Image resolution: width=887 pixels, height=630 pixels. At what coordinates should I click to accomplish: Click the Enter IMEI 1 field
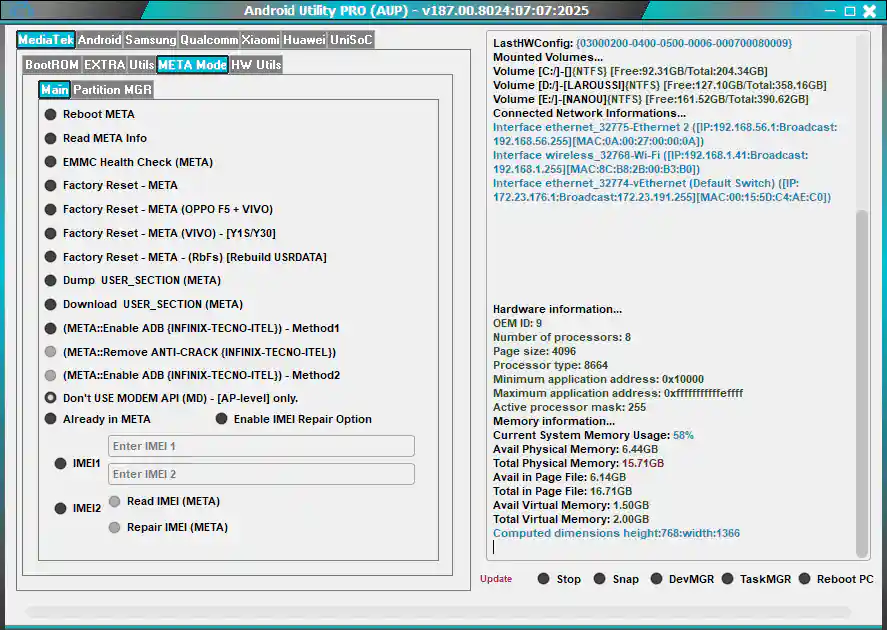tap(261, 446)
